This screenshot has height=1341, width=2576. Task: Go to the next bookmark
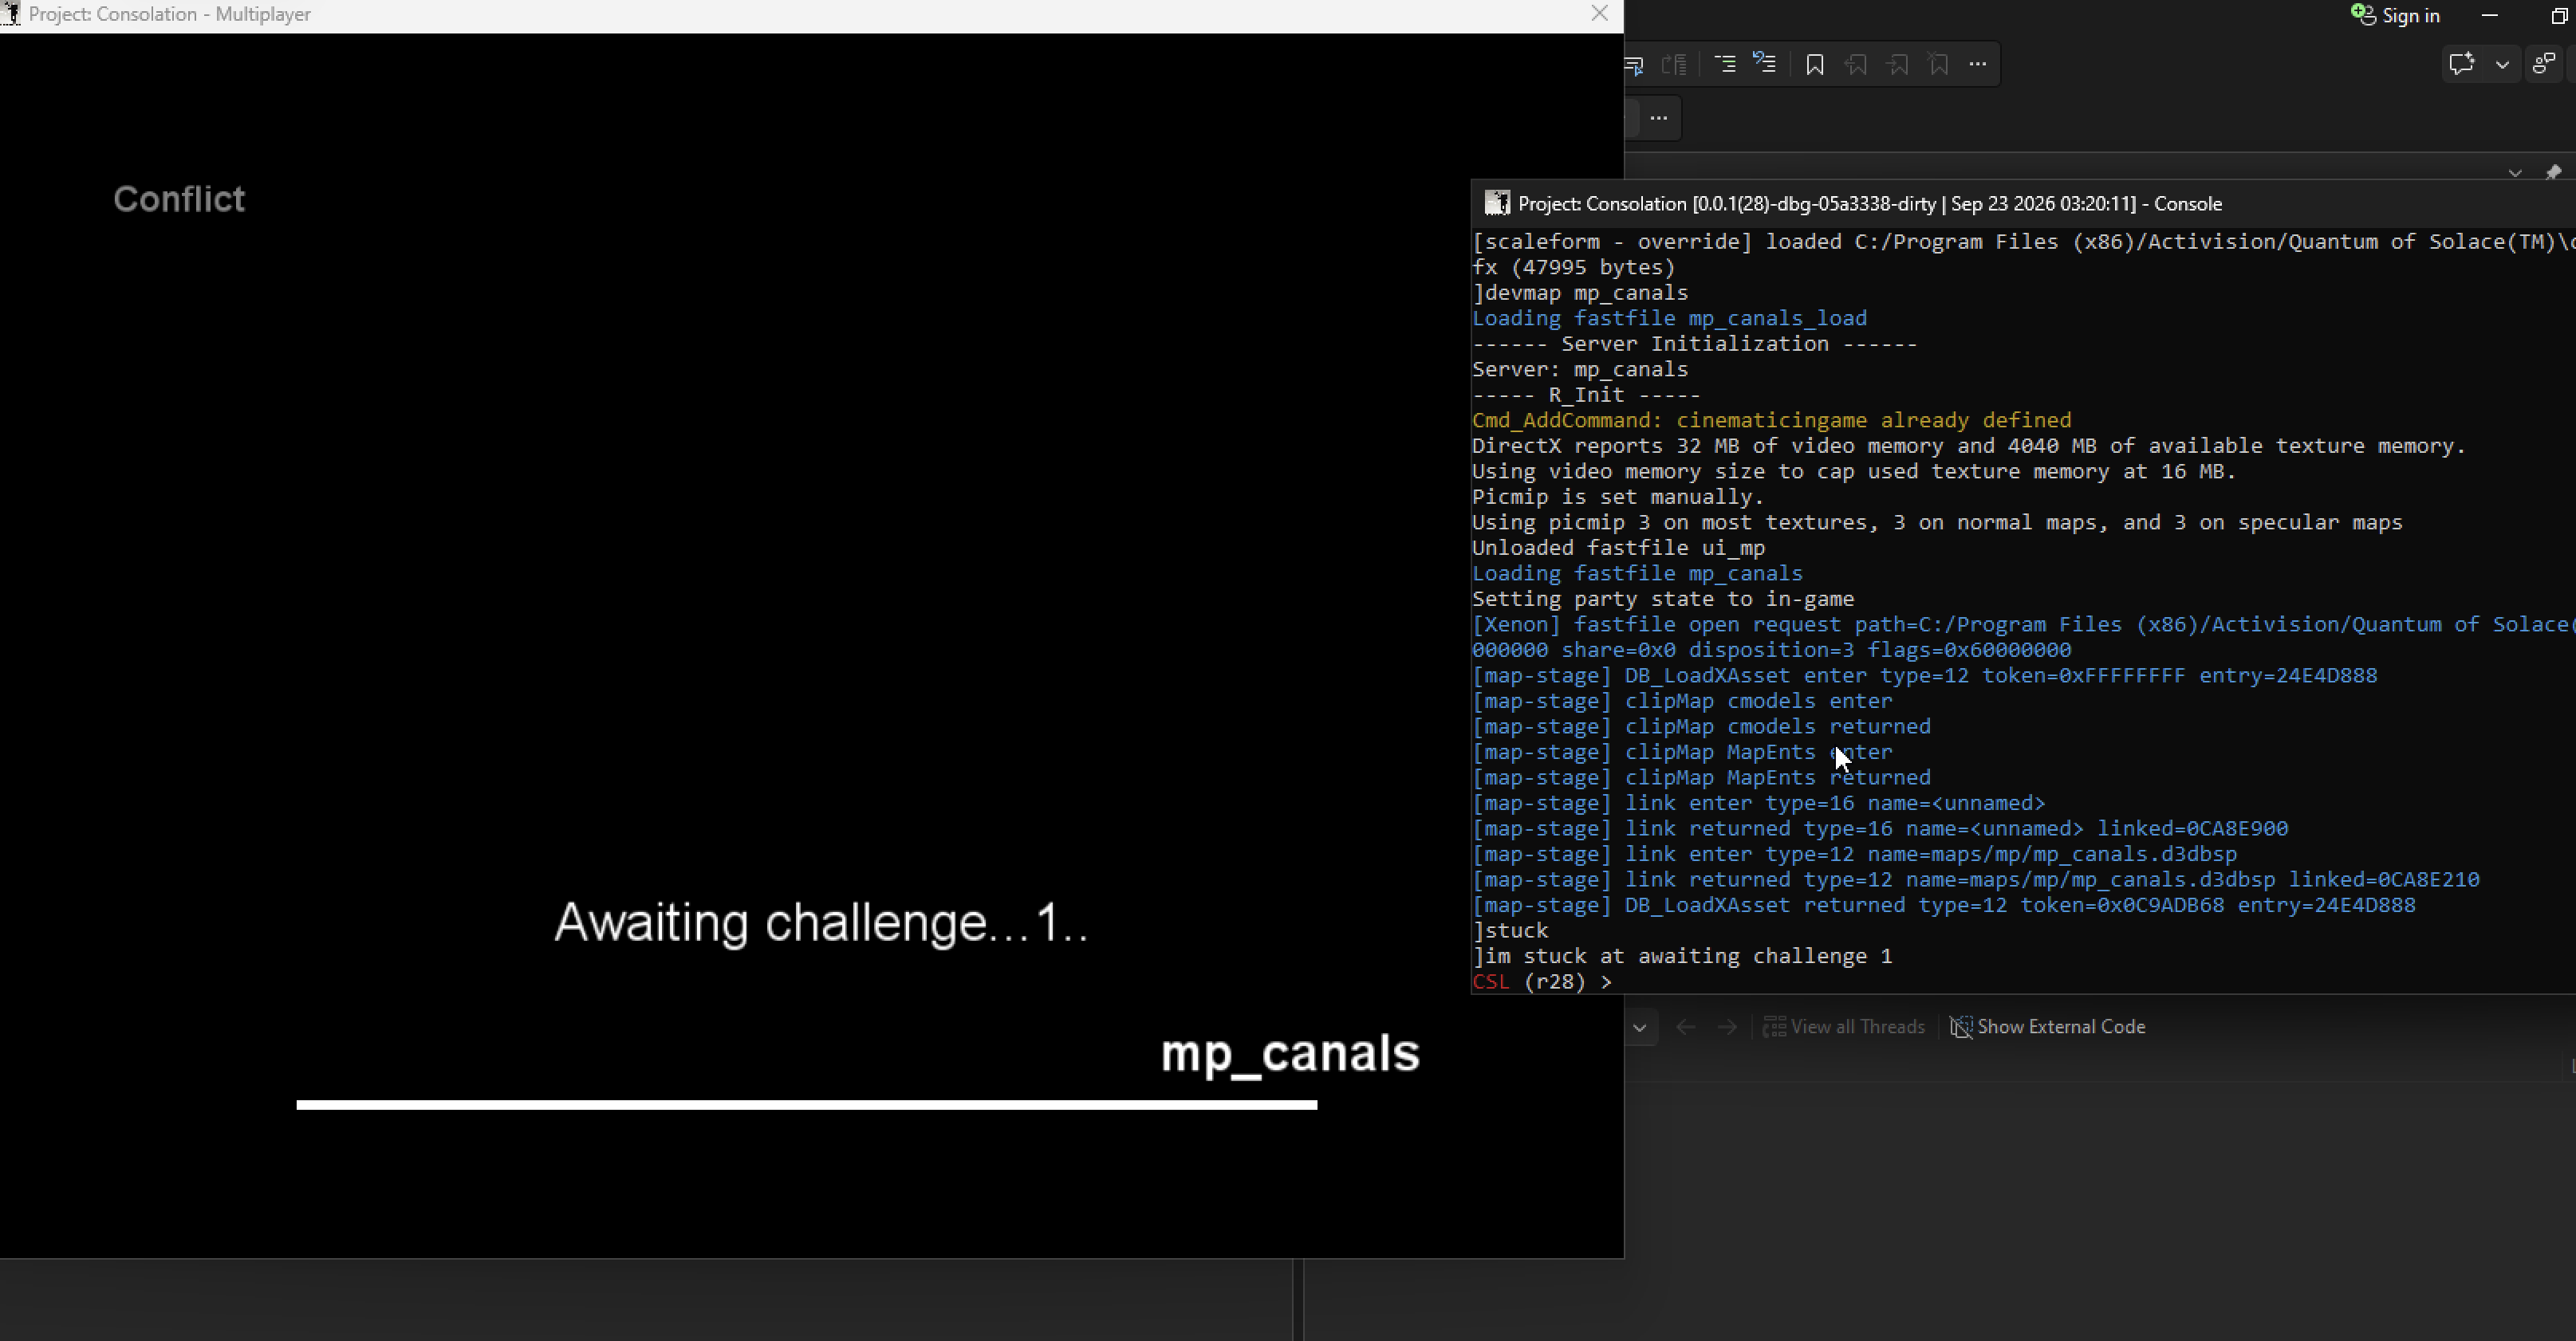[1897, 65]
